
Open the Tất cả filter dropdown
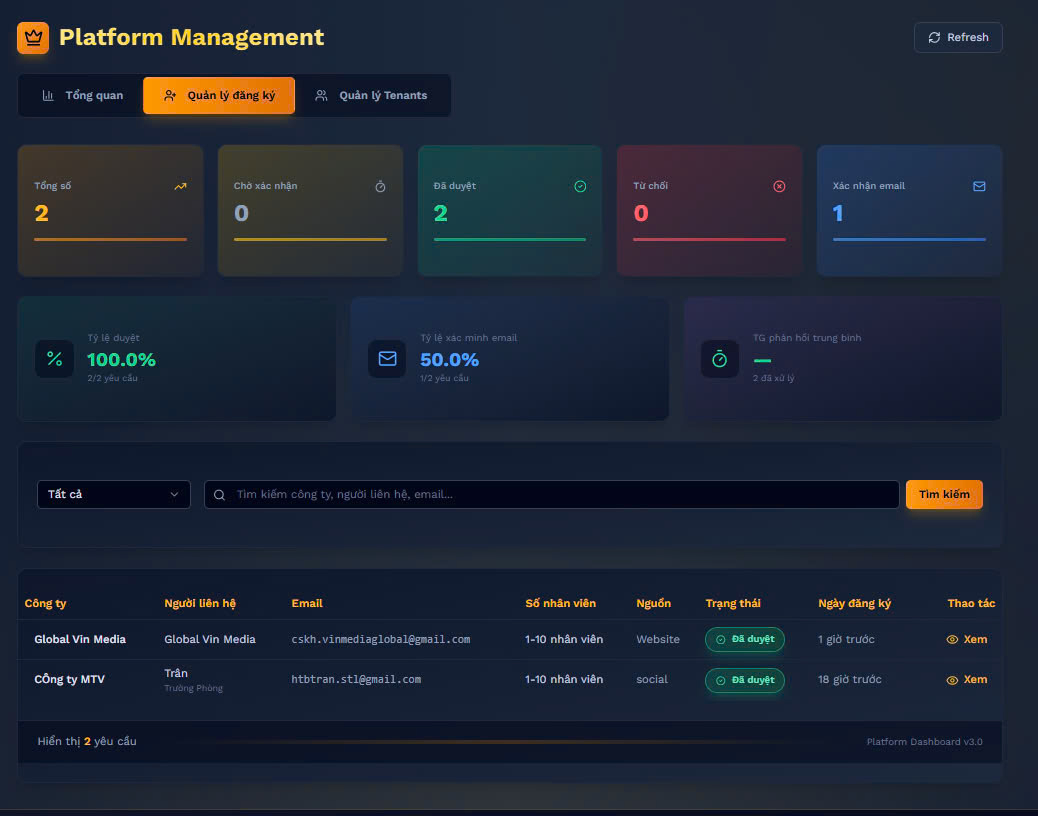point(113,494)
